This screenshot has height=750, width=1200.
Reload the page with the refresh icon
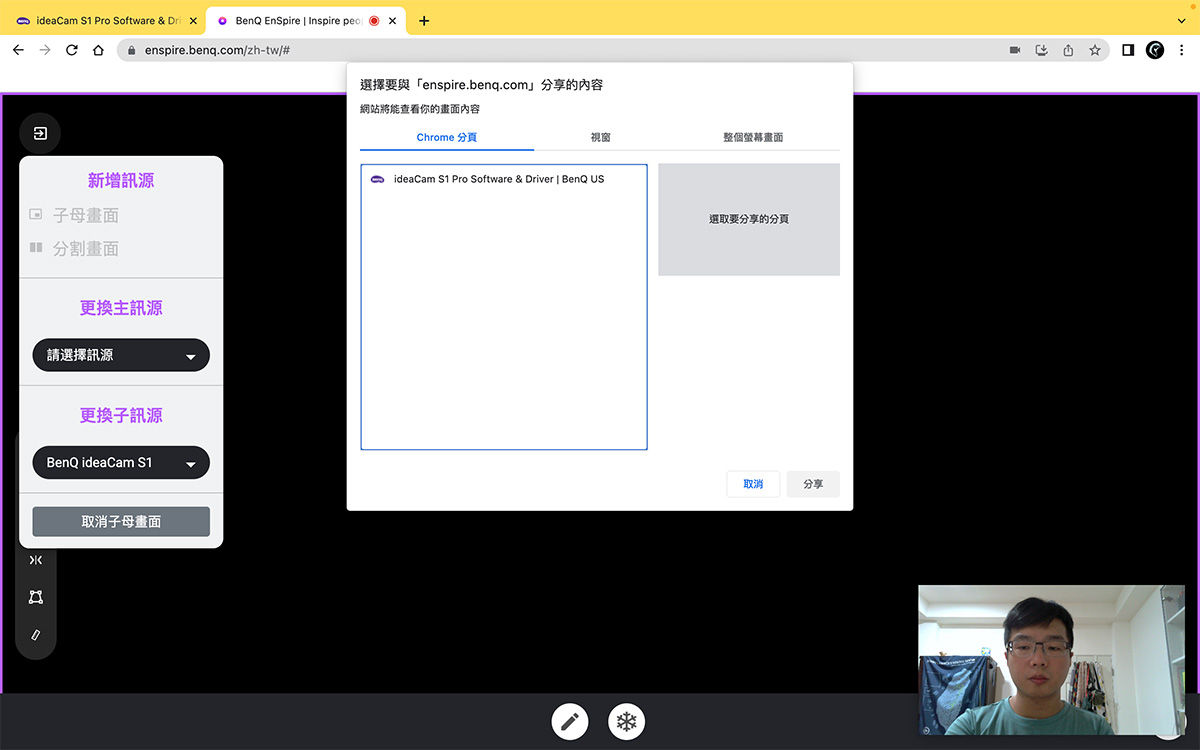(72, 50)
